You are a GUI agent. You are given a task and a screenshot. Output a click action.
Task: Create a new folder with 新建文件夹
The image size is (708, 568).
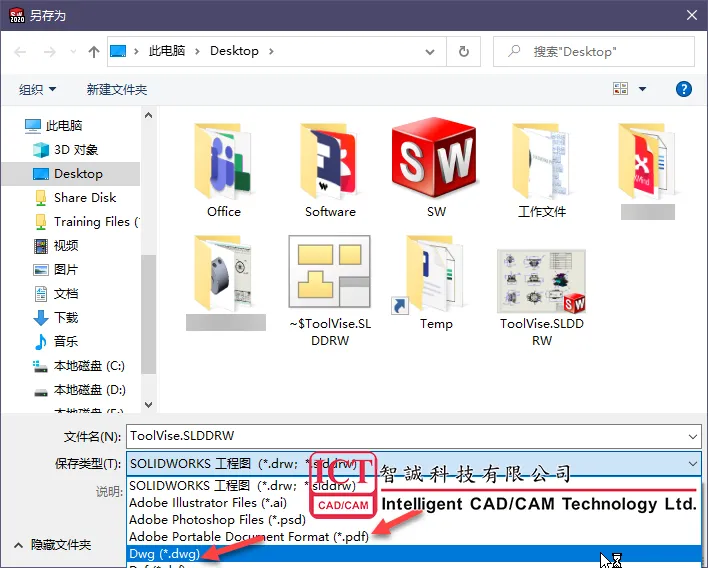click(x=117, y=89)
